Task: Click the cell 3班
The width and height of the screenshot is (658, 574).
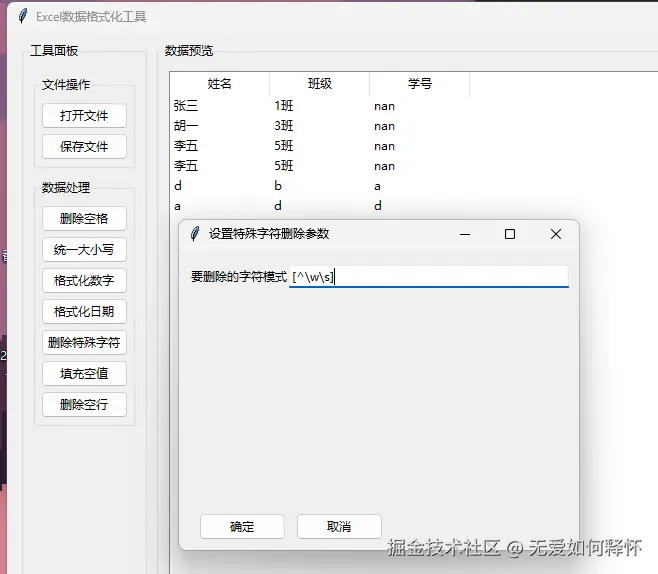Action: [x=284, y=126]
